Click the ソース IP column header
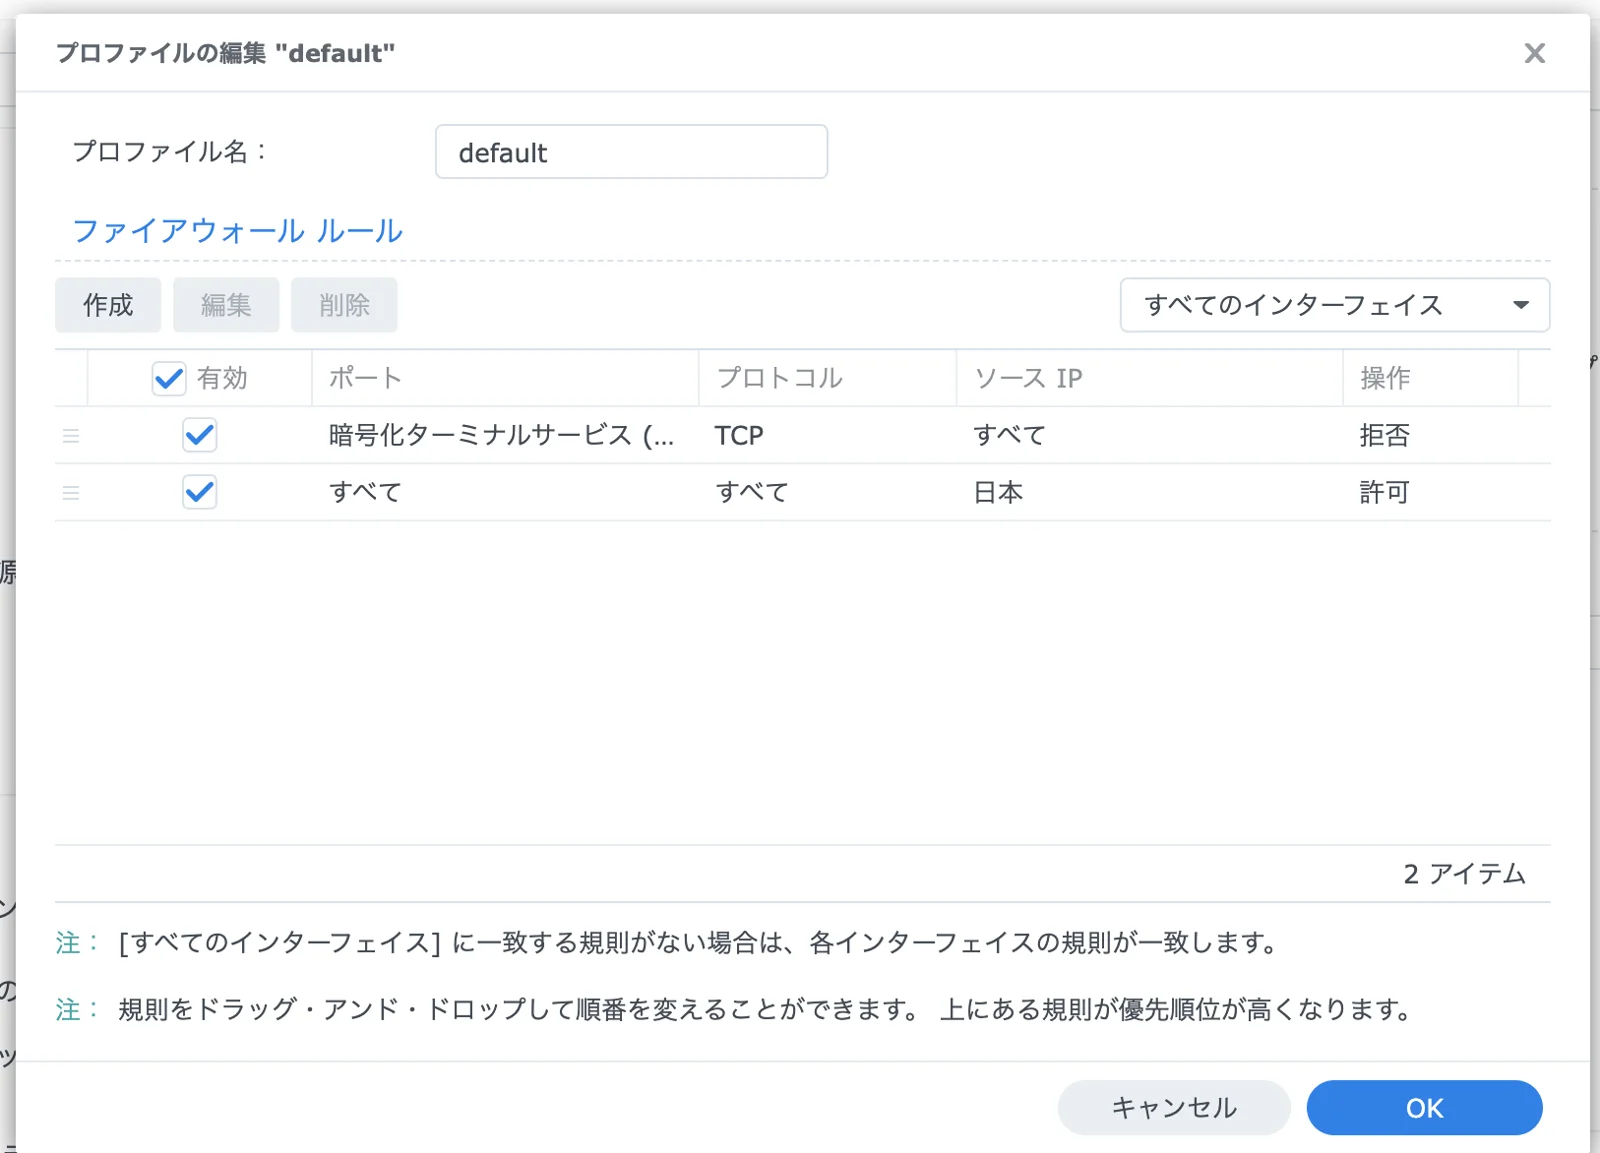1600x1153 pixels. [1149, 378]
